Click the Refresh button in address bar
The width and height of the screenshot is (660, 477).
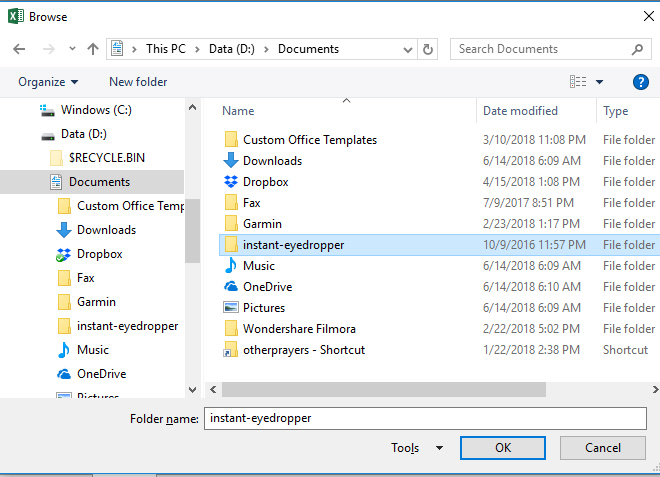click(429, 49)
